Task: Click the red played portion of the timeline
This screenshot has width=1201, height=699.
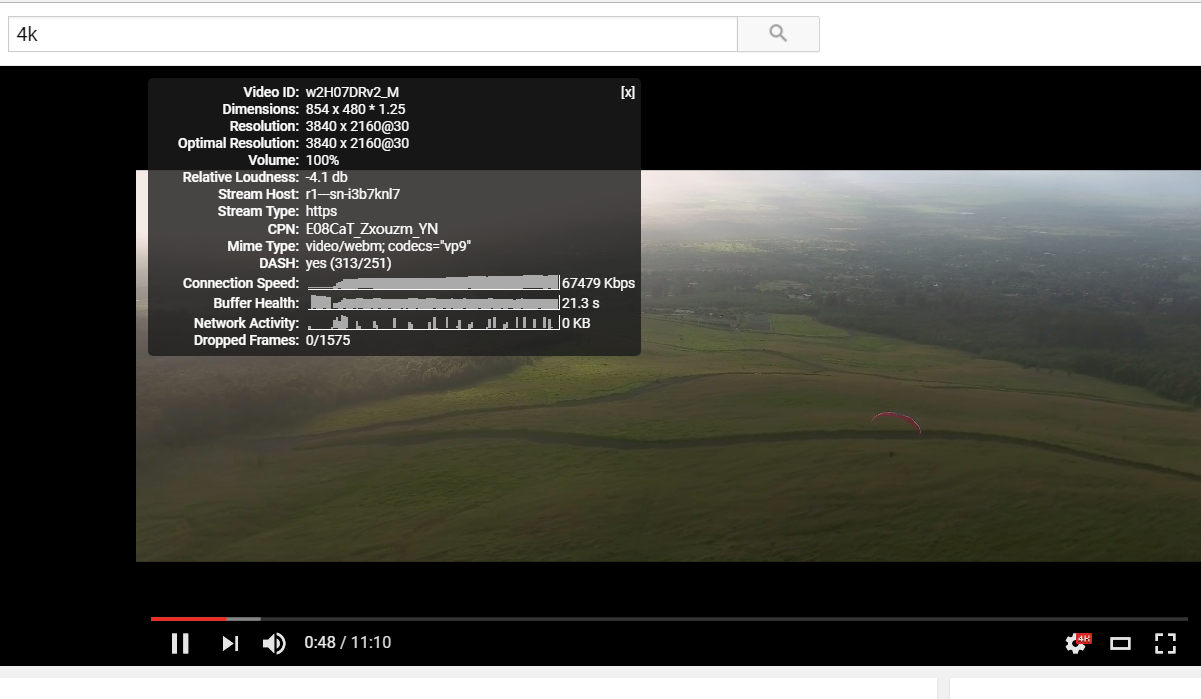Action: 188,619
